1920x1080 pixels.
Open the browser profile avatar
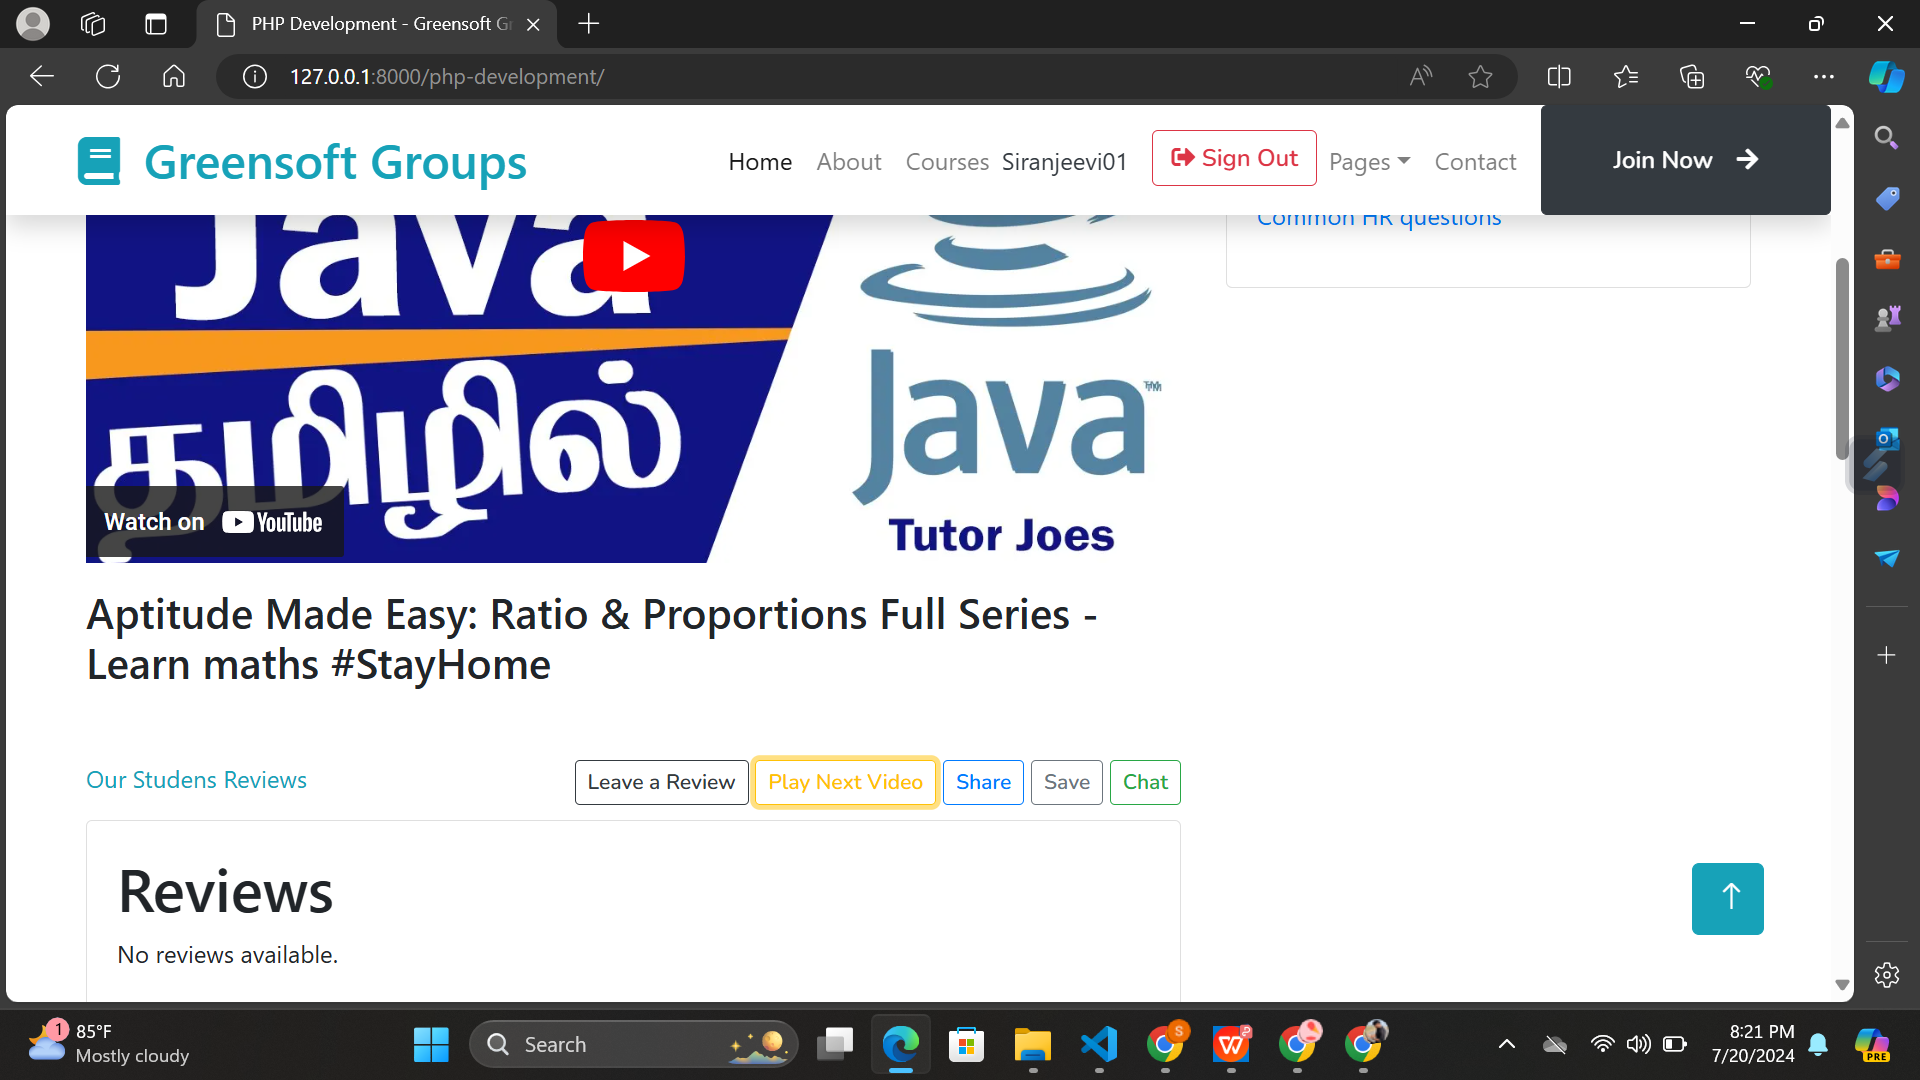(33, 24)
